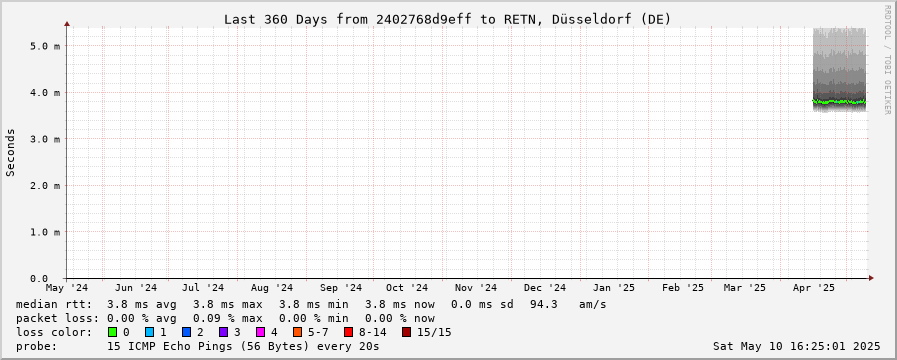Click the orange 5-7 loss swatch
Viewport: 897px width, 360px height.
[297, 332]
